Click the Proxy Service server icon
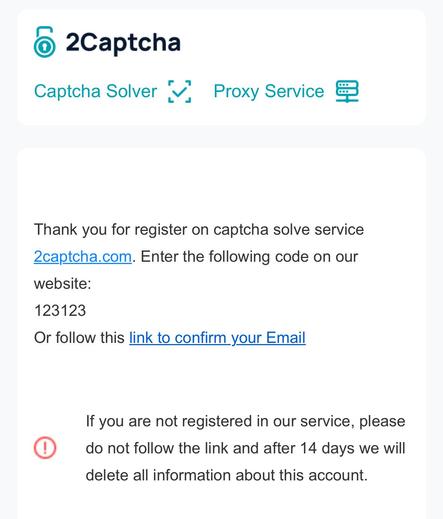 347,91
